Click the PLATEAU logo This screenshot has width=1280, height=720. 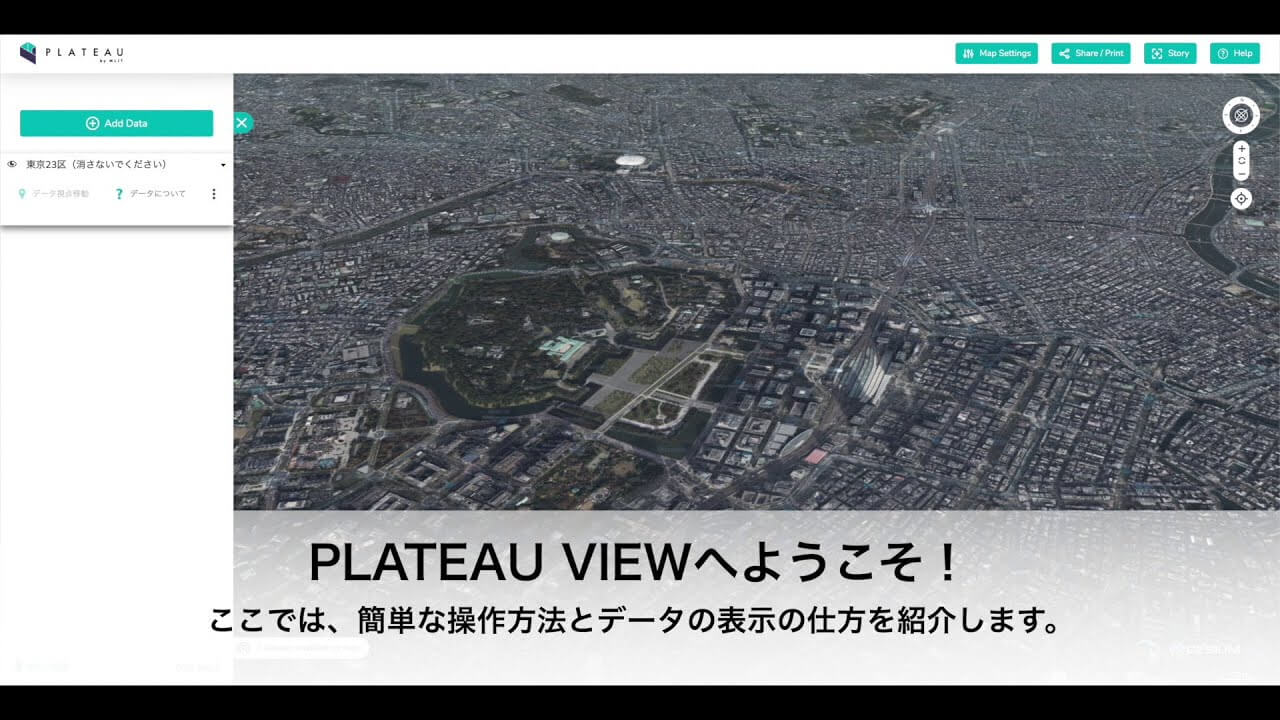click(71, 53)
